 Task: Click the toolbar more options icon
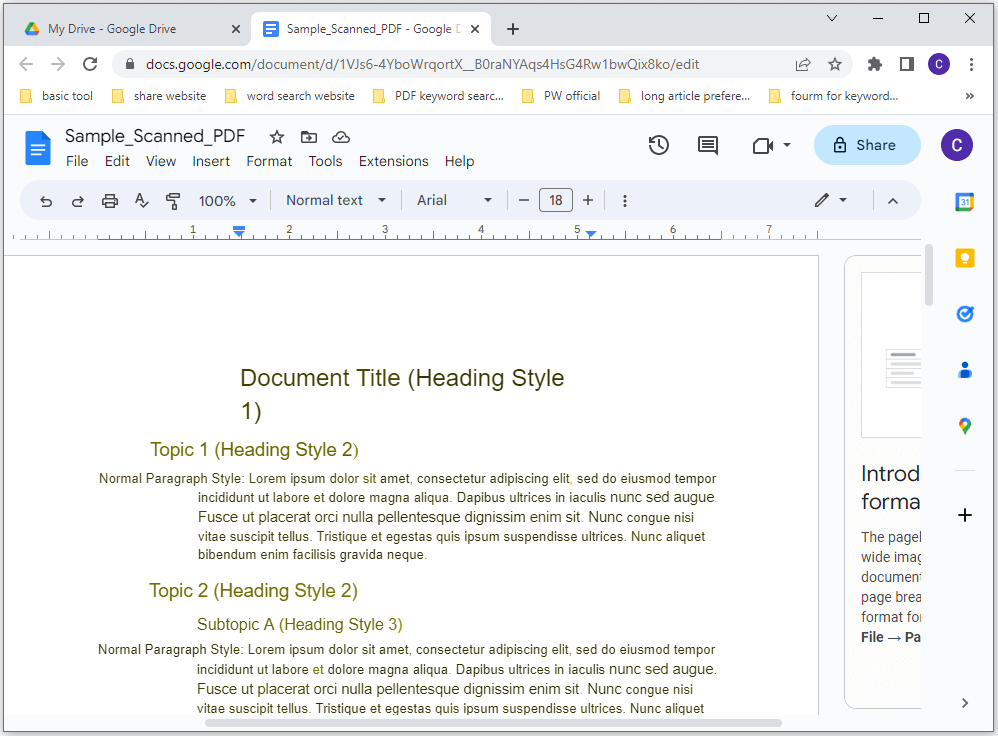click(624, 201)
